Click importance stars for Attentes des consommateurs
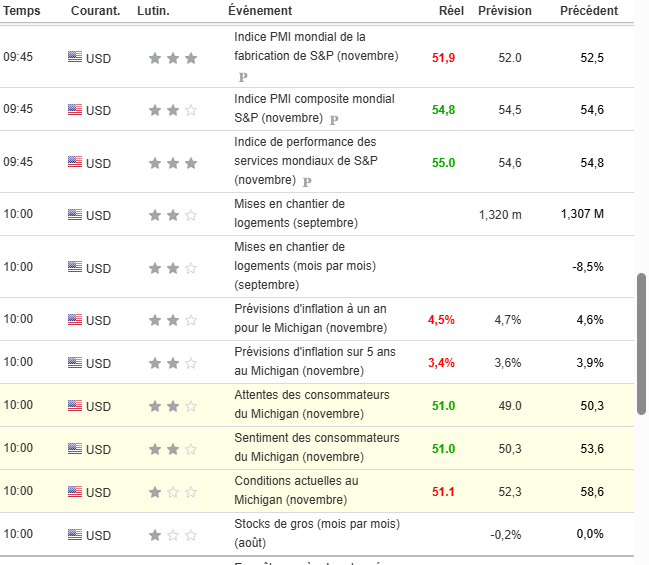 coord(173,406)
